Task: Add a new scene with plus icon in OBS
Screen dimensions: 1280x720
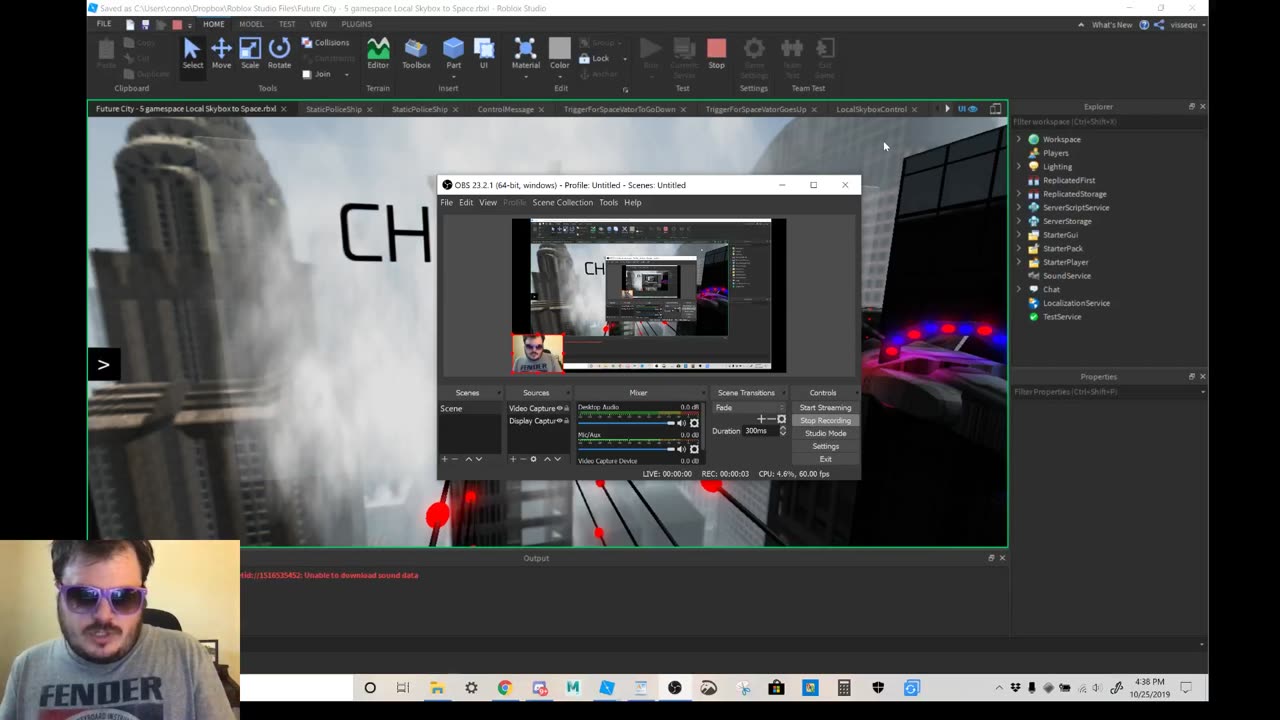Action: (x=444, y=459)
